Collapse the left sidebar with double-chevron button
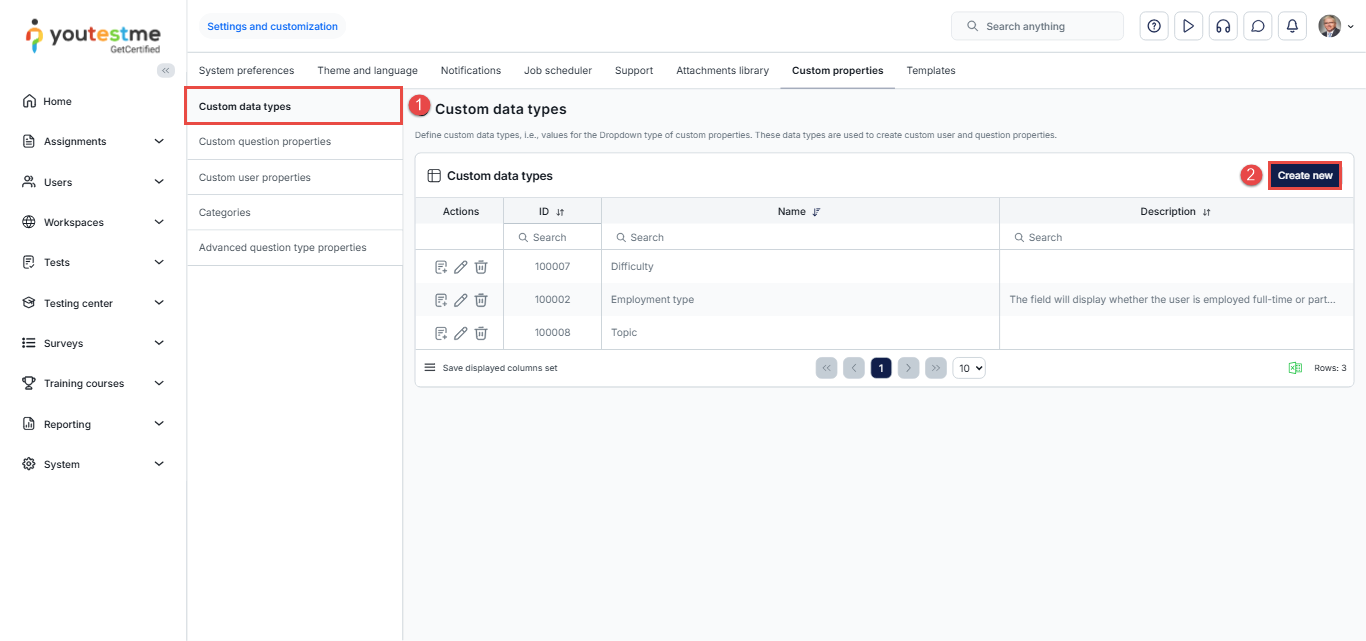This screenshot has height=641, width=1366. (166, 70)
